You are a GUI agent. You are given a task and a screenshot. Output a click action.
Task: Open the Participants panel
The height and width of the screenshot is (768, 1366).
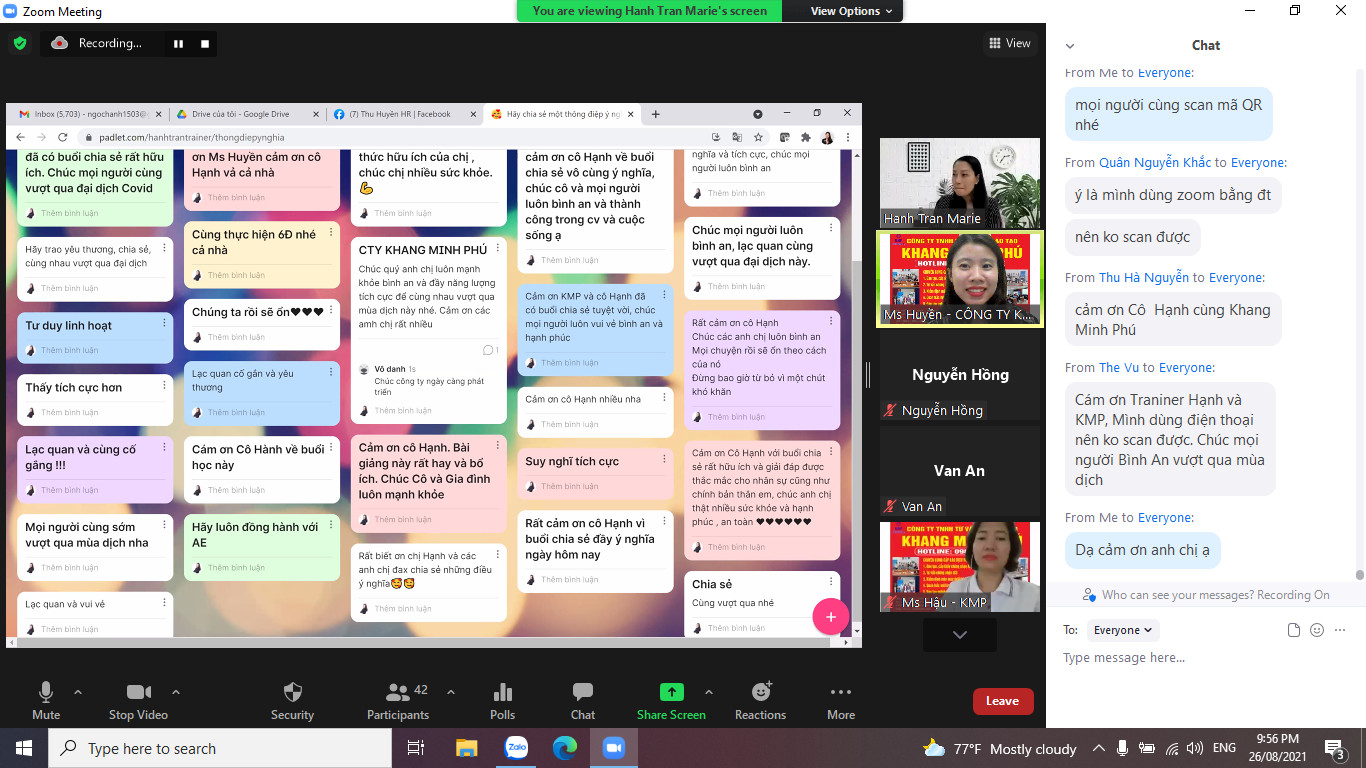pos(398,693)
